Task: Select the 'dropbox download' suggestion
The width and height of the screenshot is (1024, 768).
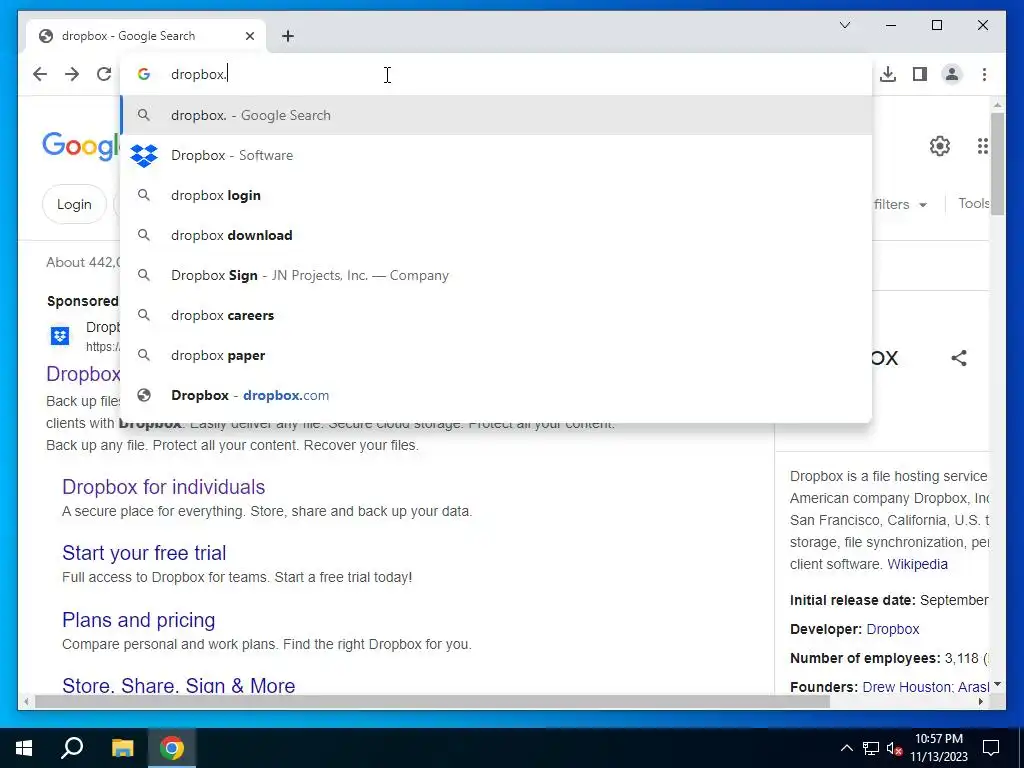Action: [x=496, y=235]
